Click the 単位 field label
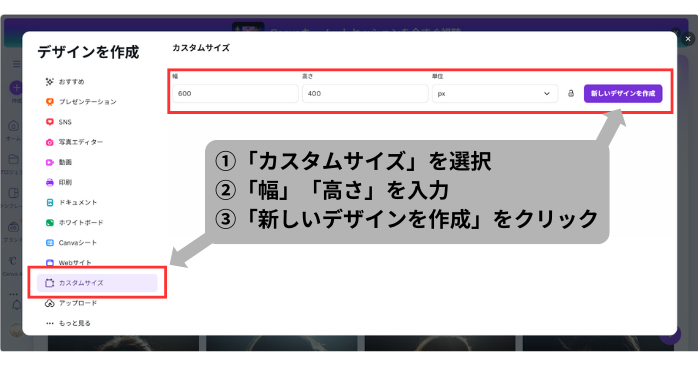The image size is (698, 365). 437,77
